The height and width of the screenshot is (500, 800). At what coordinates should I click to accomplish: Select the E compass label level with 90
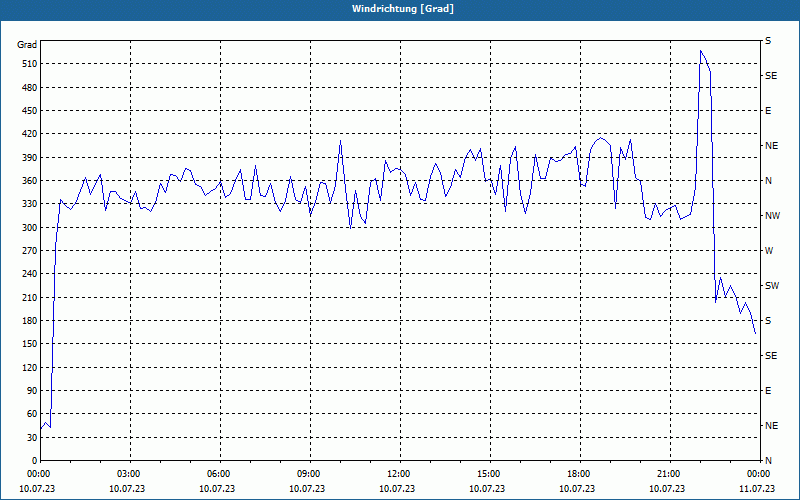point(768,391)
